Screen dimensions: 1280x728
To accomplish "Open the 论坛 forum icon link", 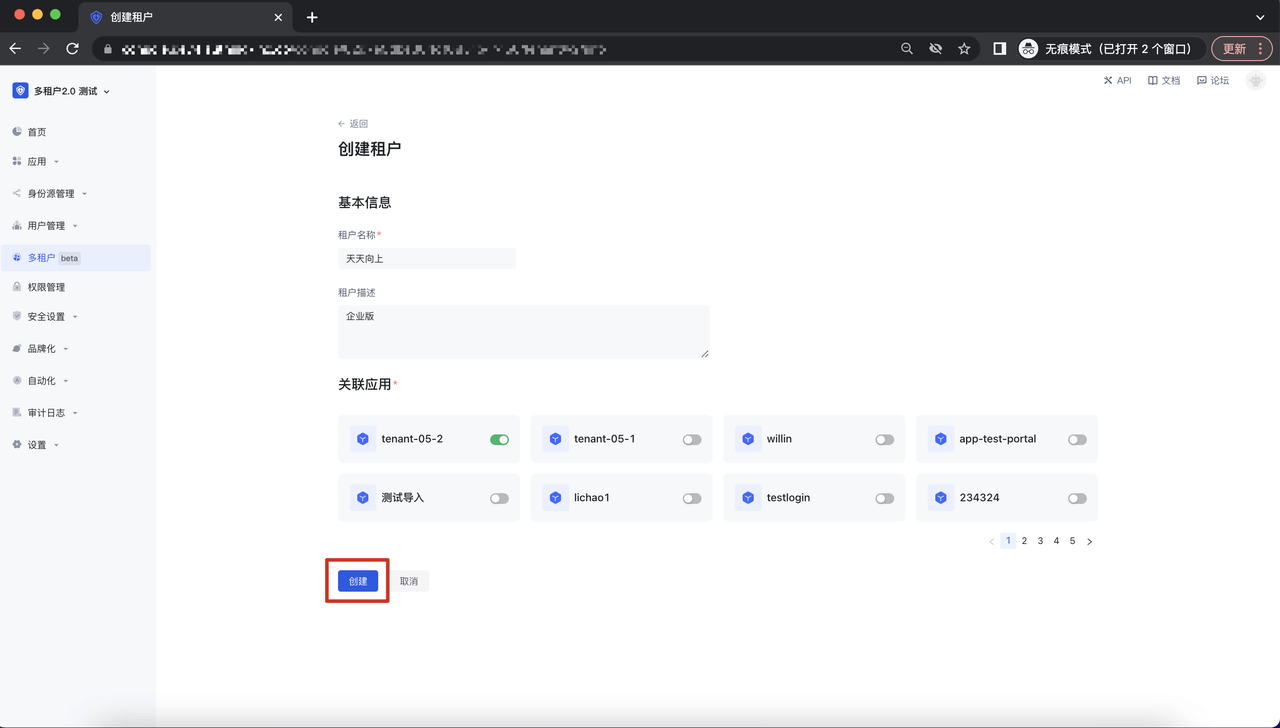I will pyautogui.click(x=1202, y=80).
